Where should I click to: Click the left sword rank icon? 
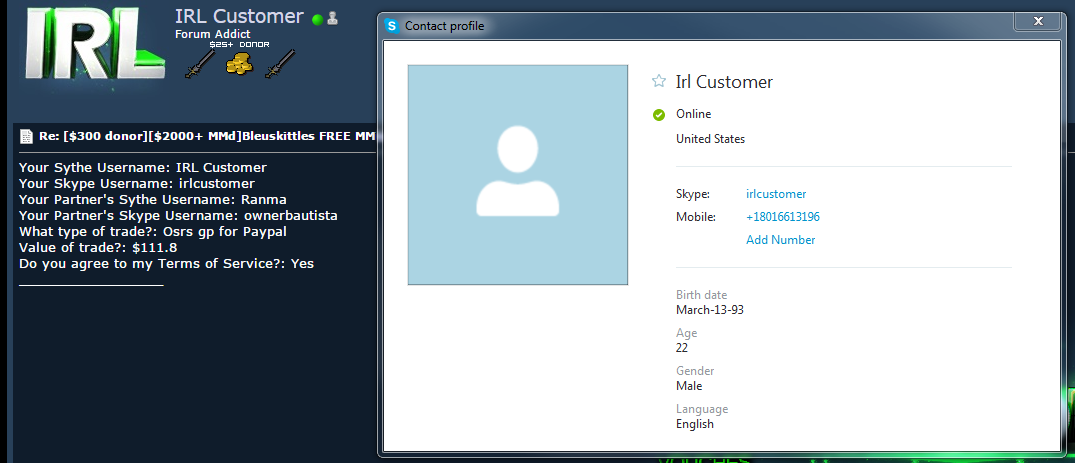tap(200, 64)
